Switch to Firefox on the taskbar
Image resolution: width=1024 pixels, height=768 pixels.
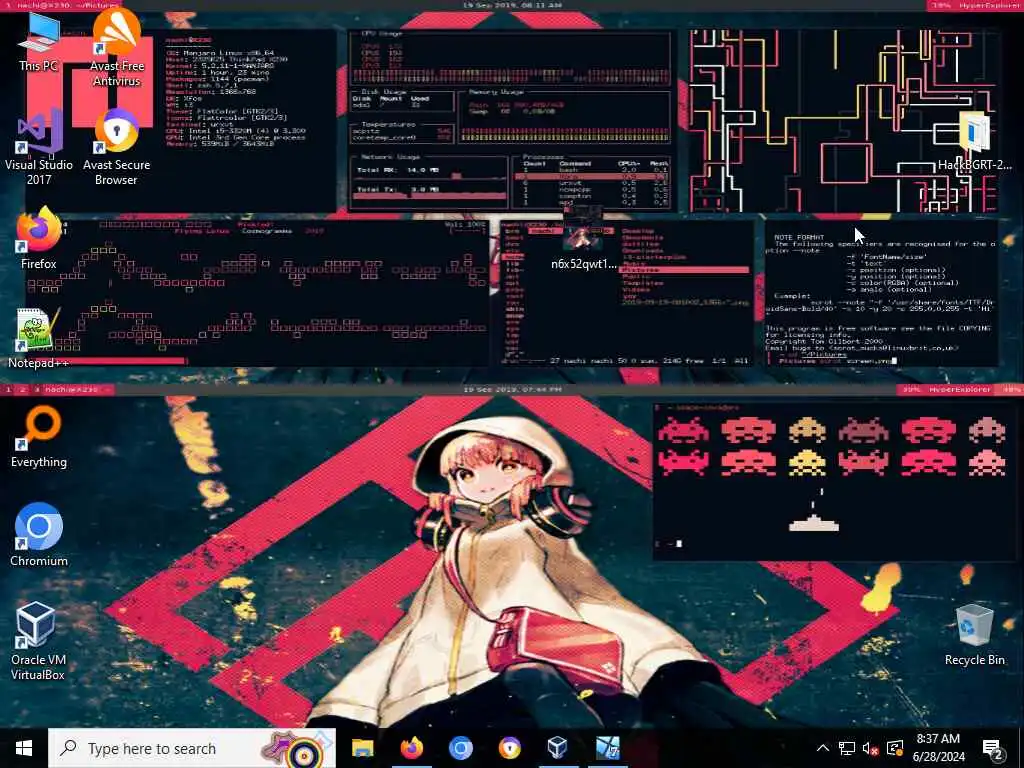[411, 748]
